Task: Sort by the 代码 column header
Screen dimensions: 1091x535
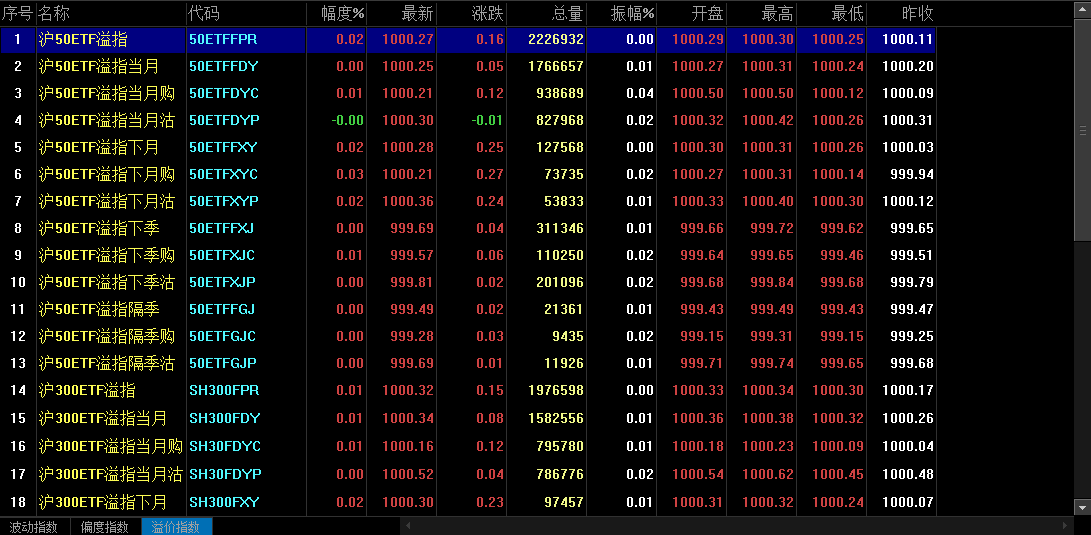Action: tap(204, 13)
